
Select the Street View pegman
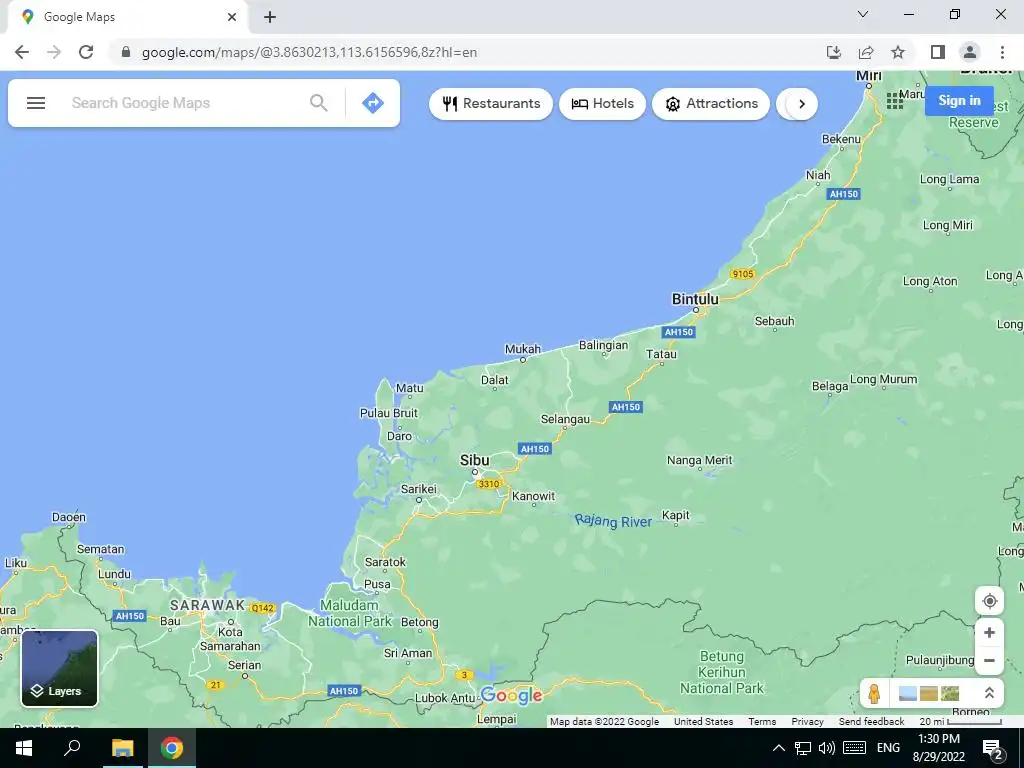pos(874,693)
